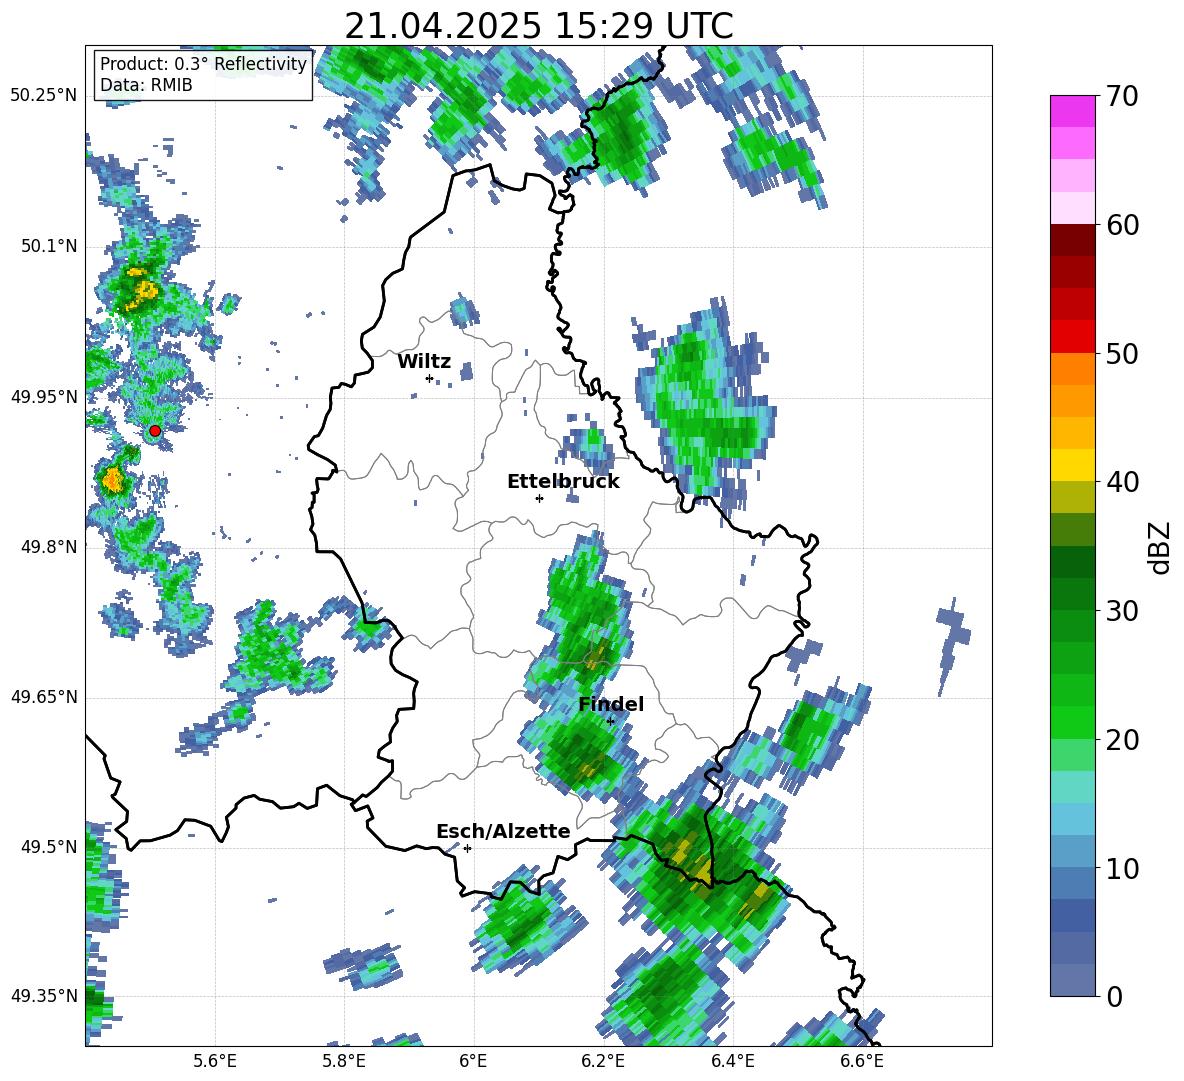Click the title '21.04.2025 15:29 UTC'
Screen dimensions: 1184x1081
(539, 26)
